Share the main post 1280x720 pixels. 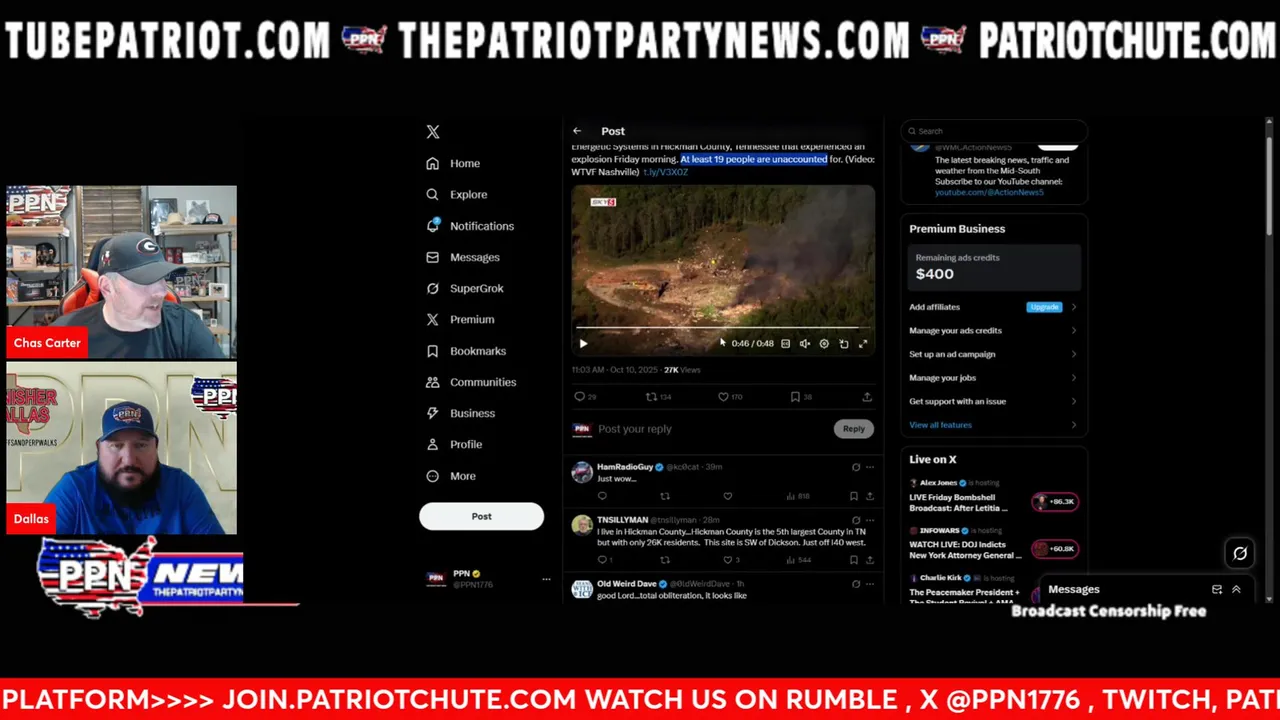click(x=867, y=397)
